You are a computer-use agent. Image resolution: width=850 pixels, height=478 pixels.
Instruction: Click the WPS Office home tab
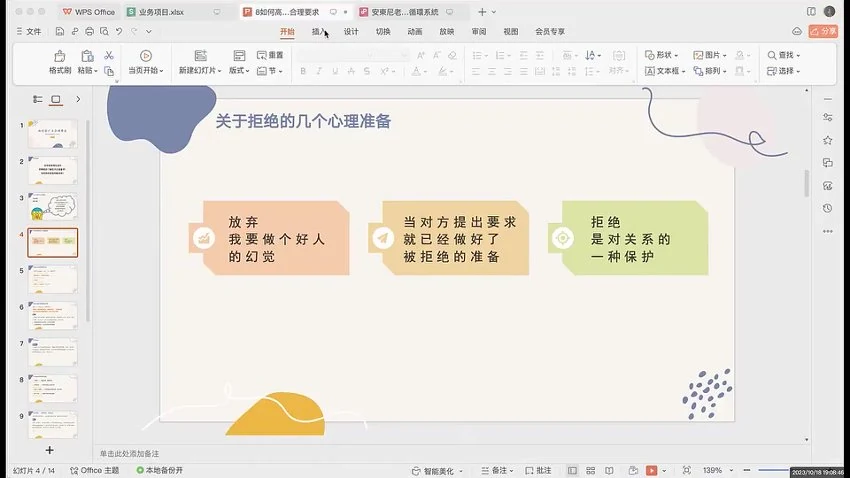coord(88,11)
